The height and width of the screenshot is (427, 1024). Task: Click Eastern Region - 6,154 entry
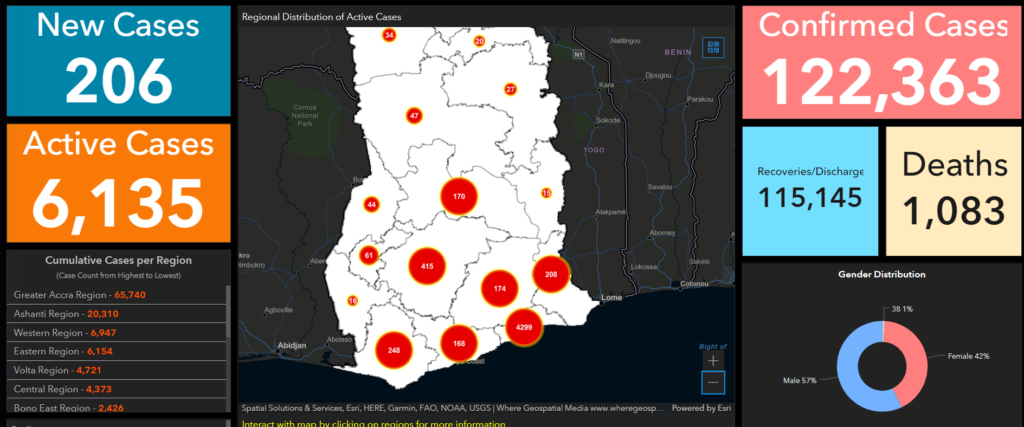[x=116, y=351]
